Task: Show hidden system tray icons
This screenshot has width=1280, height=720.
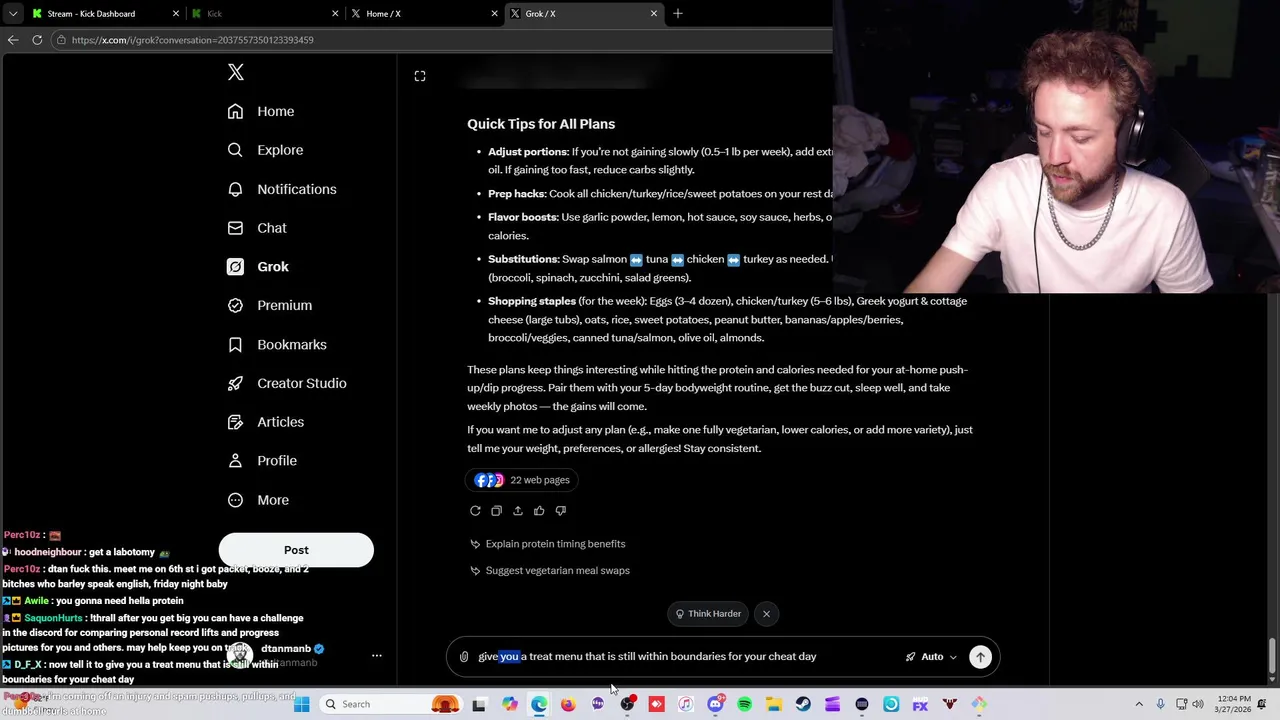Action: [1139, 704]
